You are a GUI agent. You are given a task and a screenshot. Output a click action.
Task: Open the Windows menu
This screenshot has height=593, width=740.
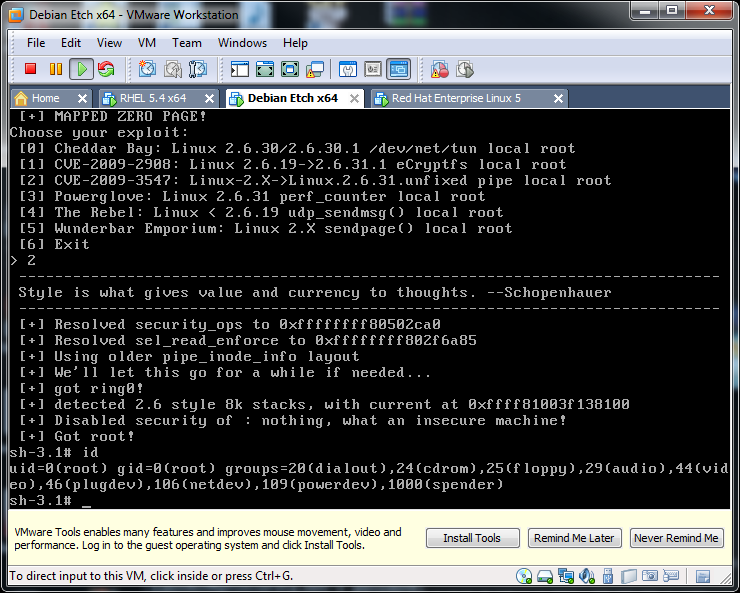242,43
